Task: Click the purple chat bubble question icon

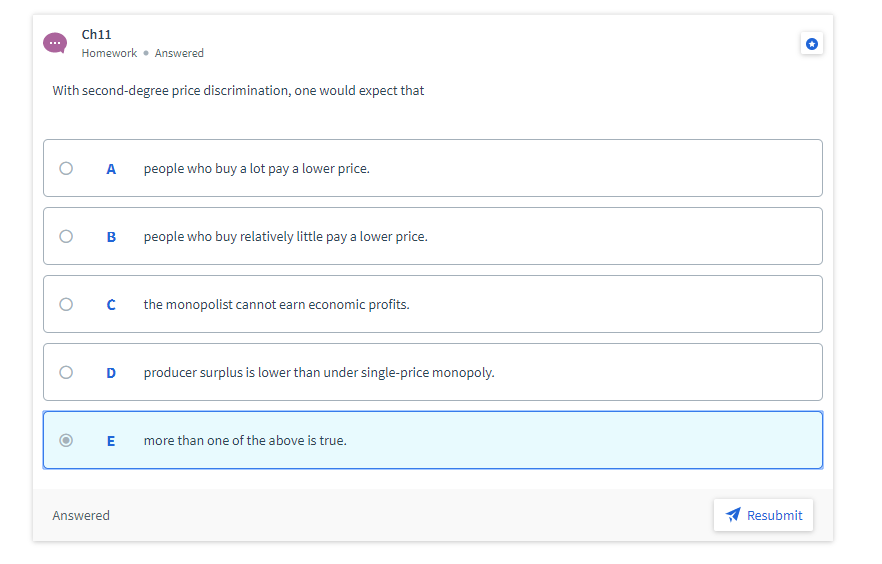Action: tap(55, 43)
